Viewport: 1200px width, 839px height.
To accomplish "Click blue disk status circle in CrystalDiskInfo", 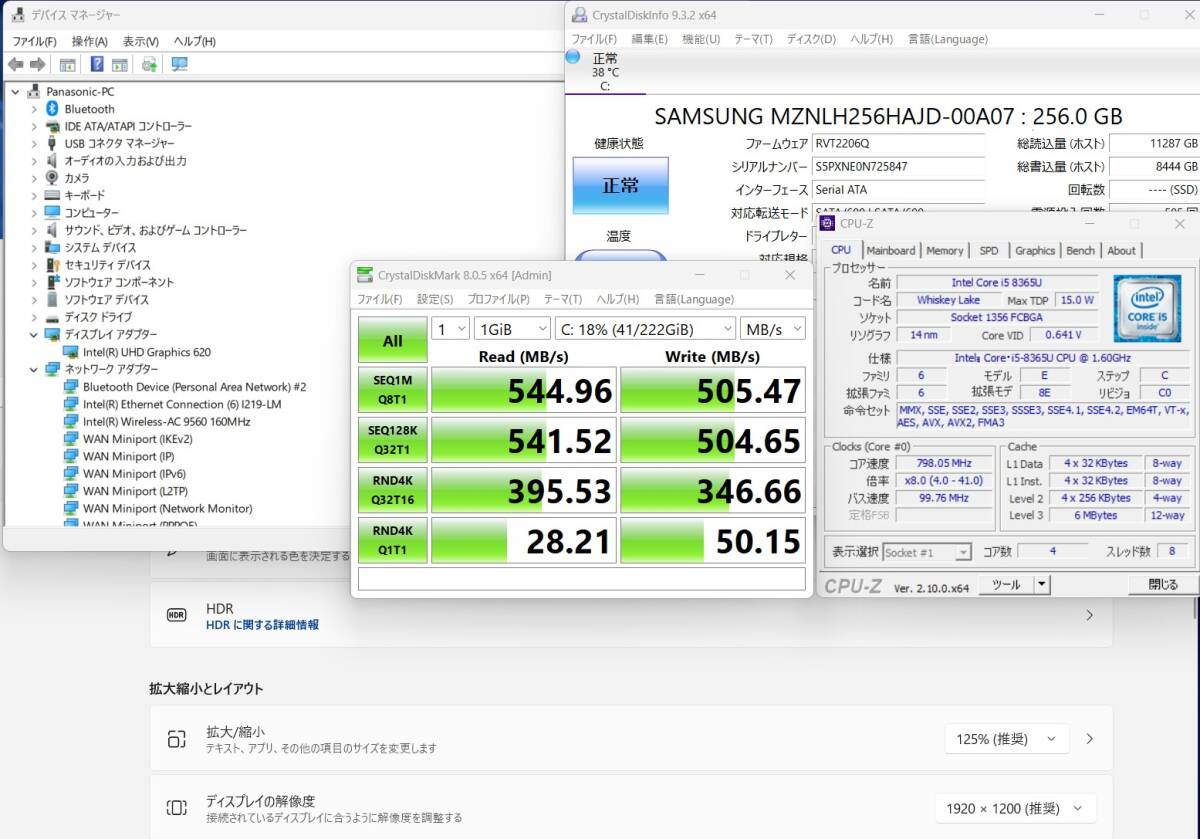I will tap(573, 57).
